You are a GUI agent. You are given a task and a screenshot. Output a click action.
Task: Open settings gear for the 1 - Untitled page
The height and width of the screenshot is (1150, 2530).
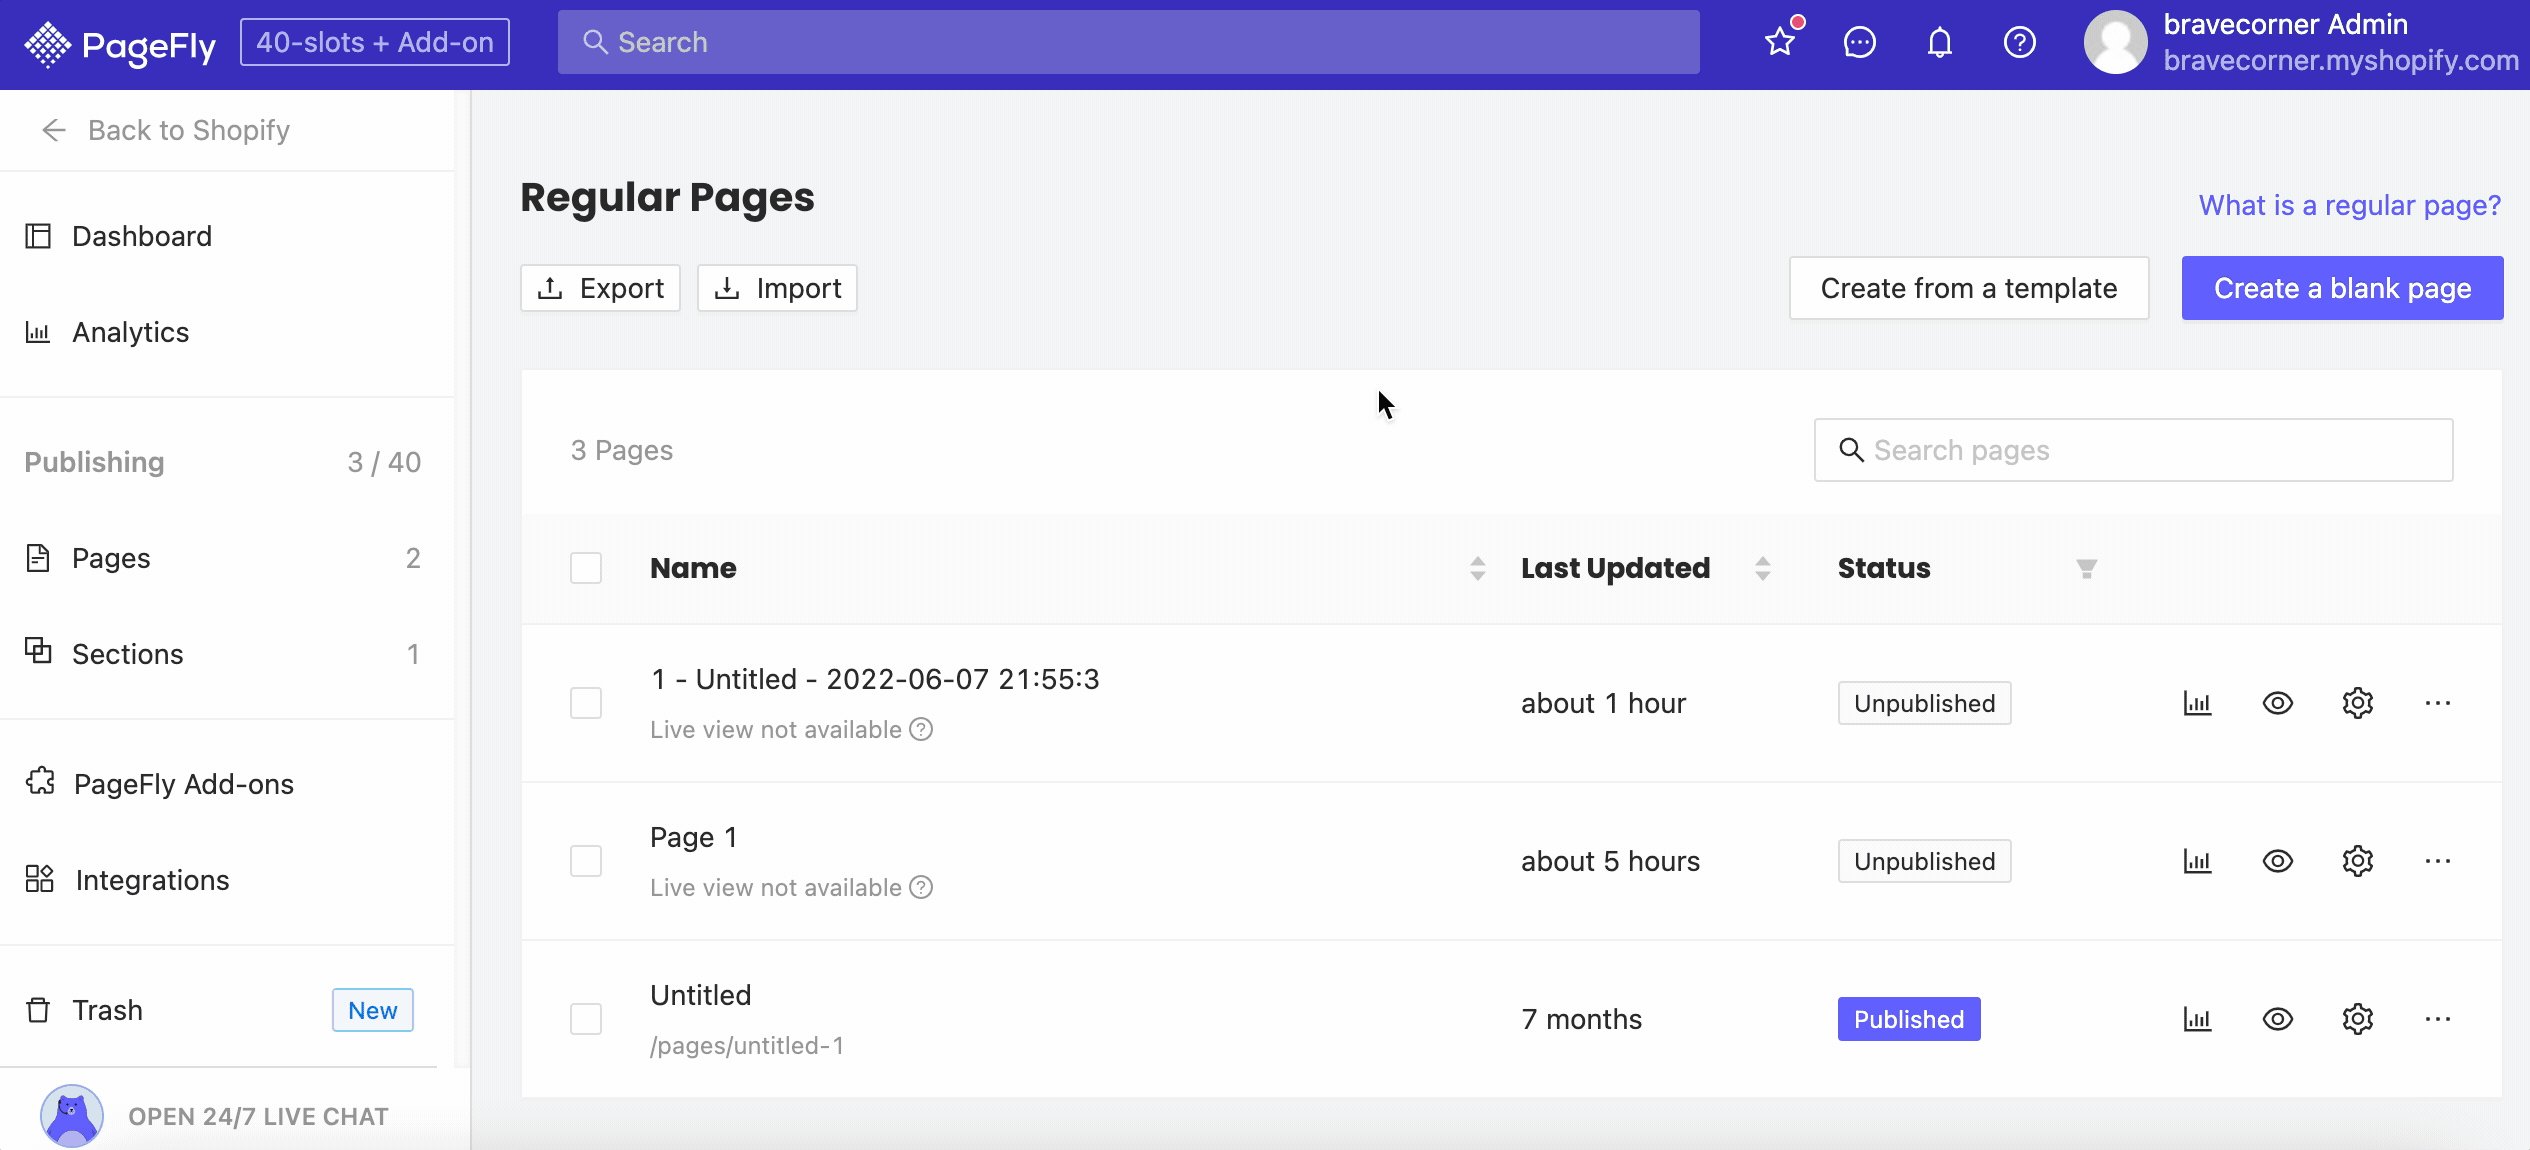[x=2358, y=703]
